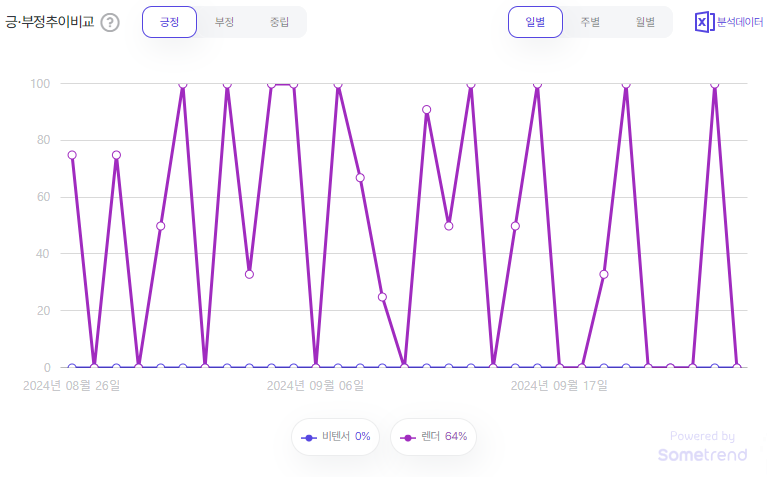Click the data point valued about 25

pos(383,297)
